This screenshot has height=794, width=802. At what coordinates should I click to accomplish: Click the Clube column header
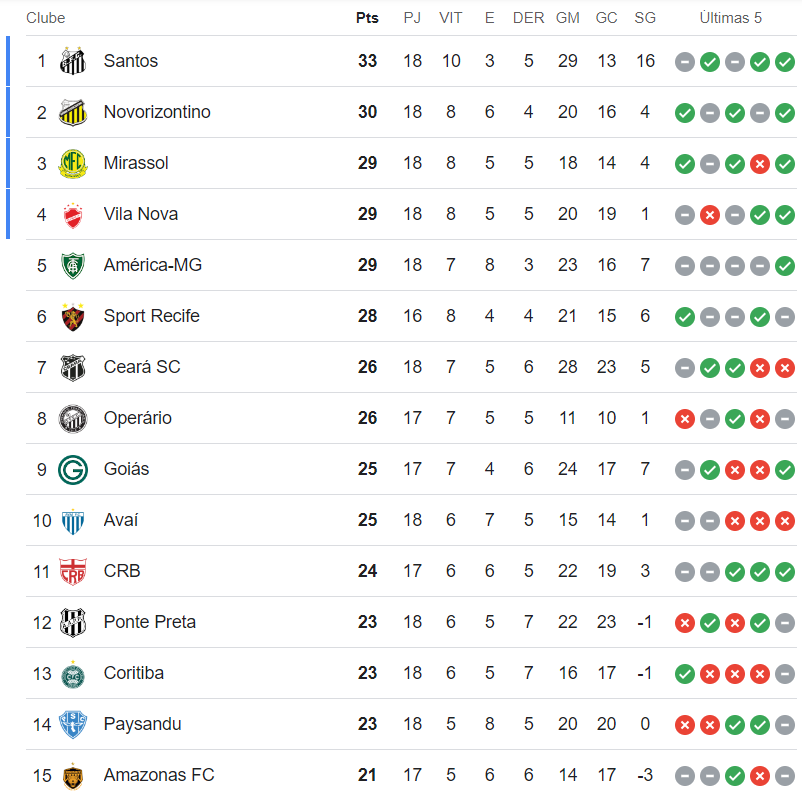45,18
